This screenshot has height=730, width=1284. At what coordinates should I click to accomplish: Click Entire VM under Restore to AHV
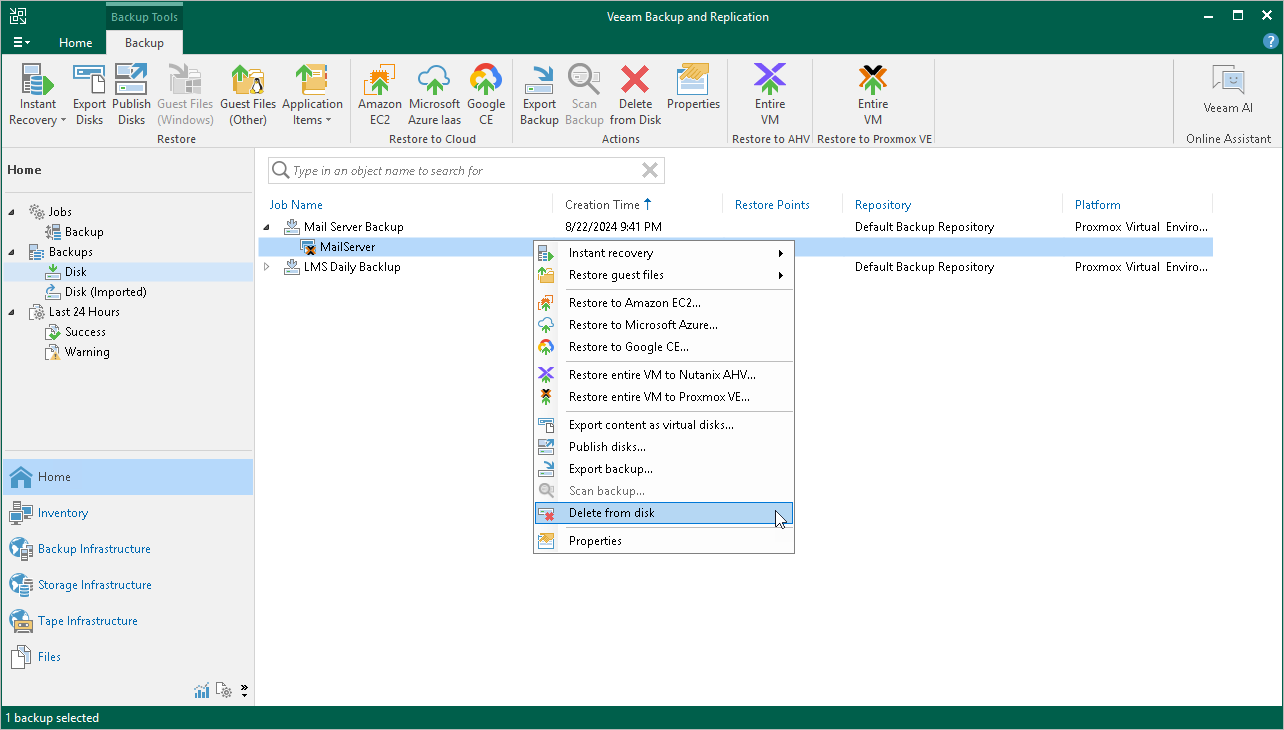tap(770, 95)
